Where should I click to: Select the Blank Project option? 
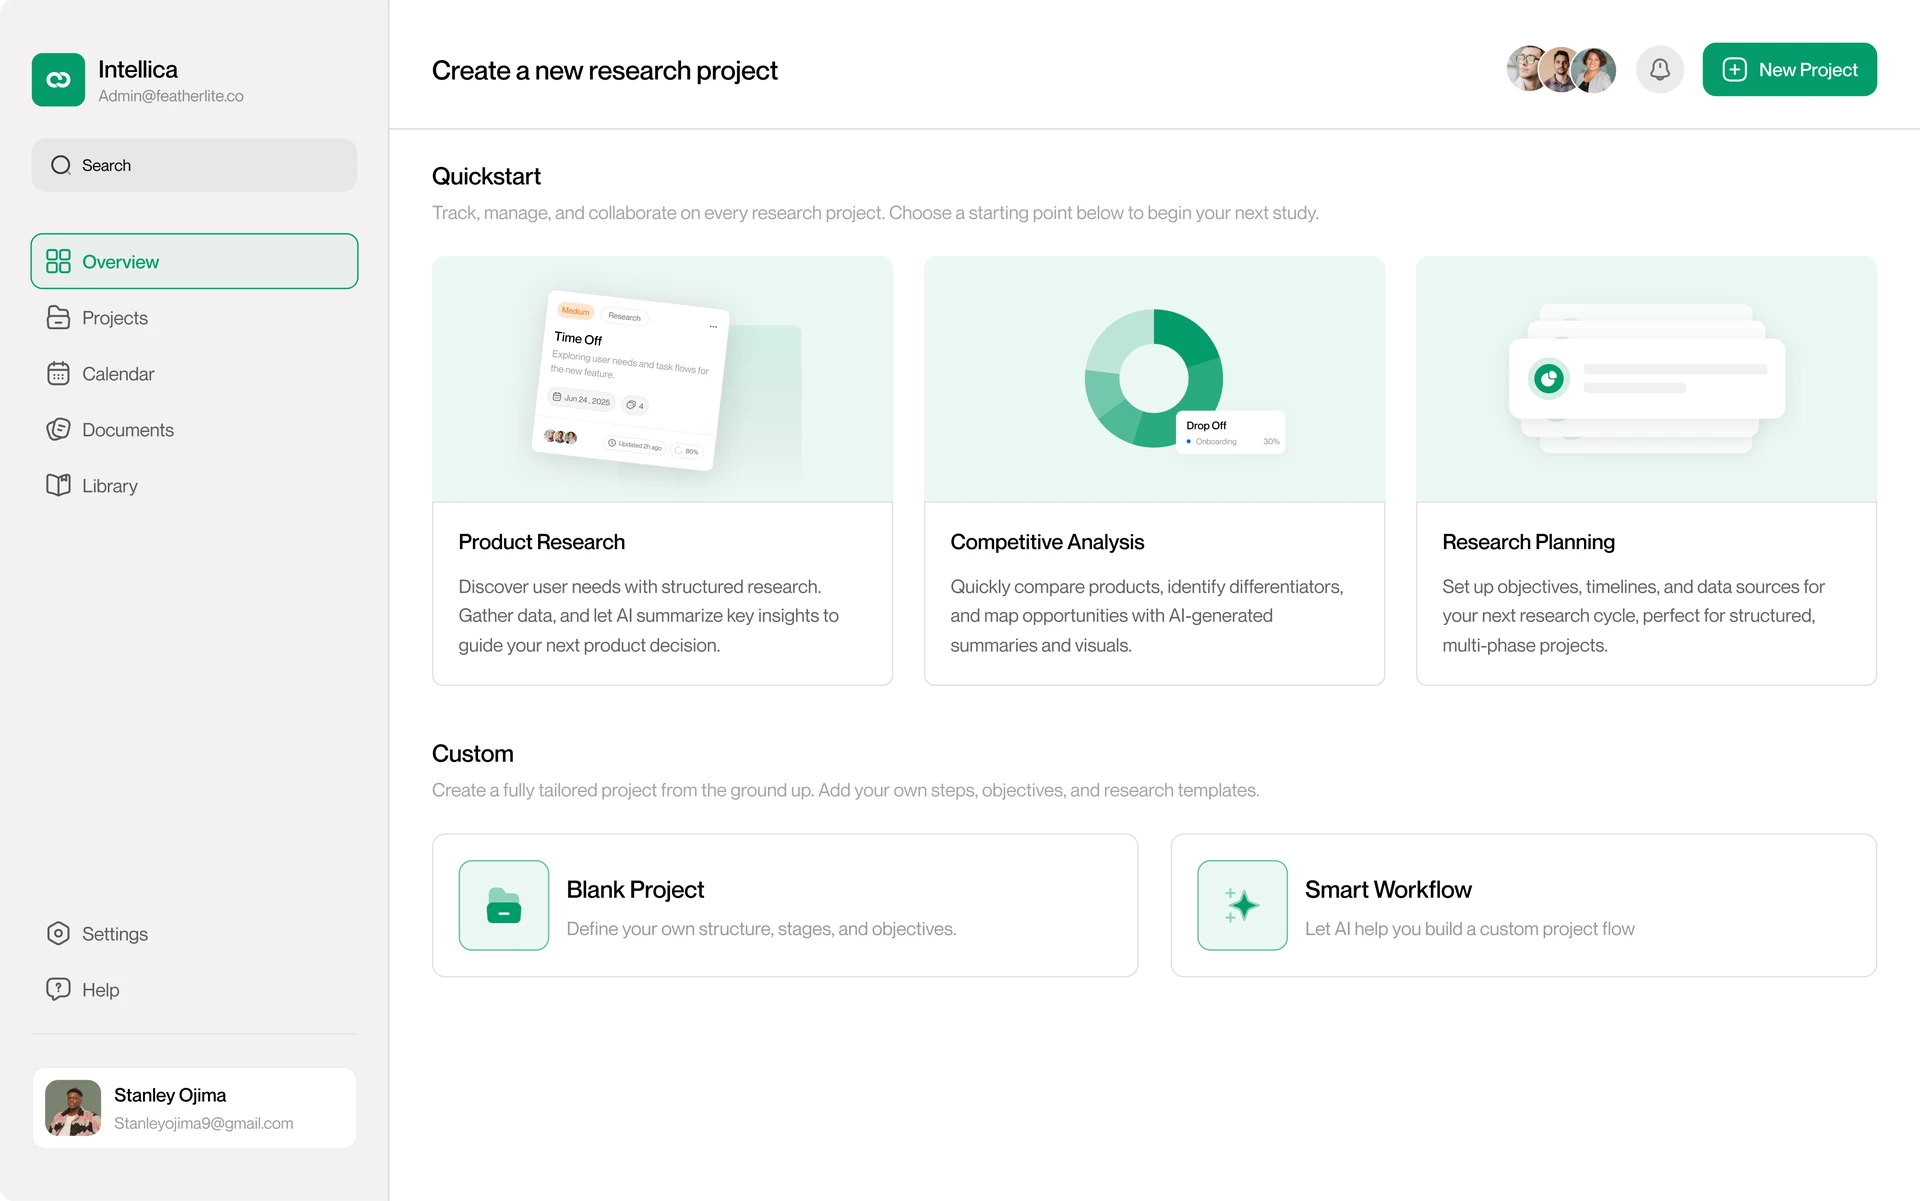pyautogui.click(x=785, y=905)
